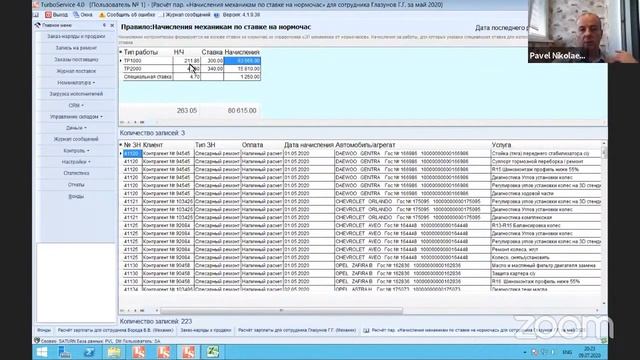
Task: Click vertical scrollbar of lower table
Action: pyautogui.click(x=604, y=222)
